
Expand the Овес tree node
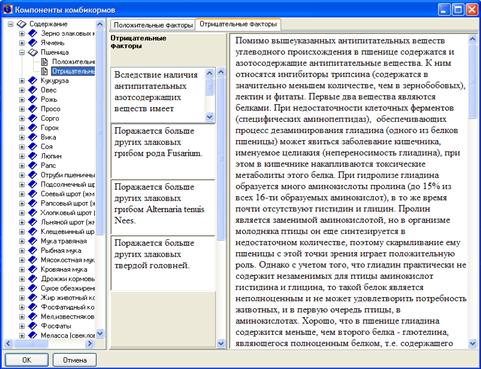(22, 90)
